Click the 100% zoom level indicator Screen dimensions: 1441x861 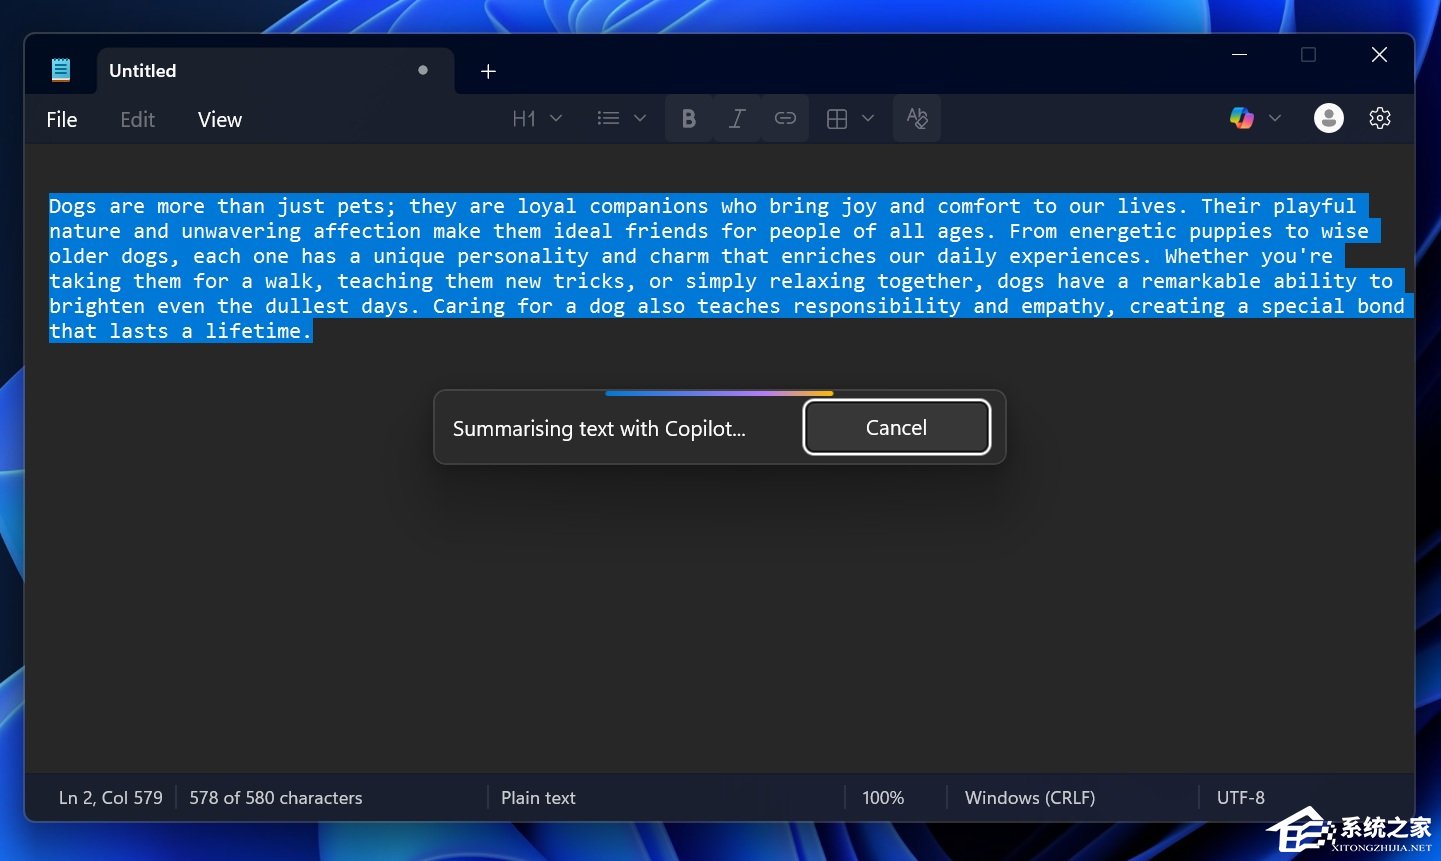(883, 798)
